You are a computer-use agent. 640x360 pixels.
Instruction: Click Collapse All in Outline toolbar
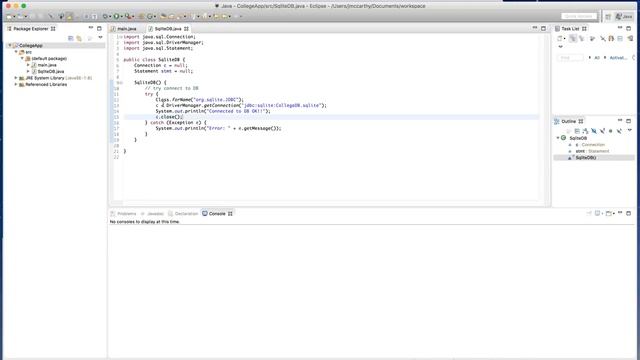point(577,131)
